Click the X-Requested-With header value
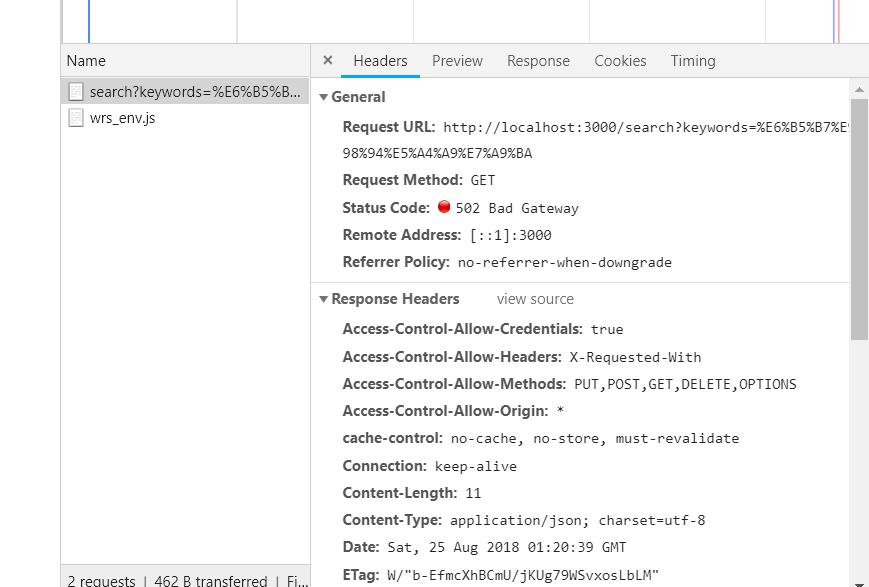This screenshot has height=587, width=869. click(635, 357)
